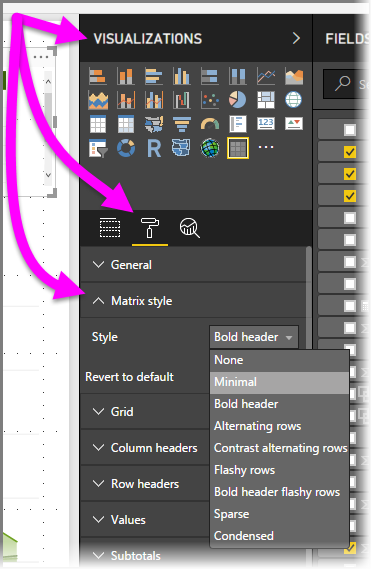Select the KPI visual
This screenshot has width=372, height=570.
(294, 124)
